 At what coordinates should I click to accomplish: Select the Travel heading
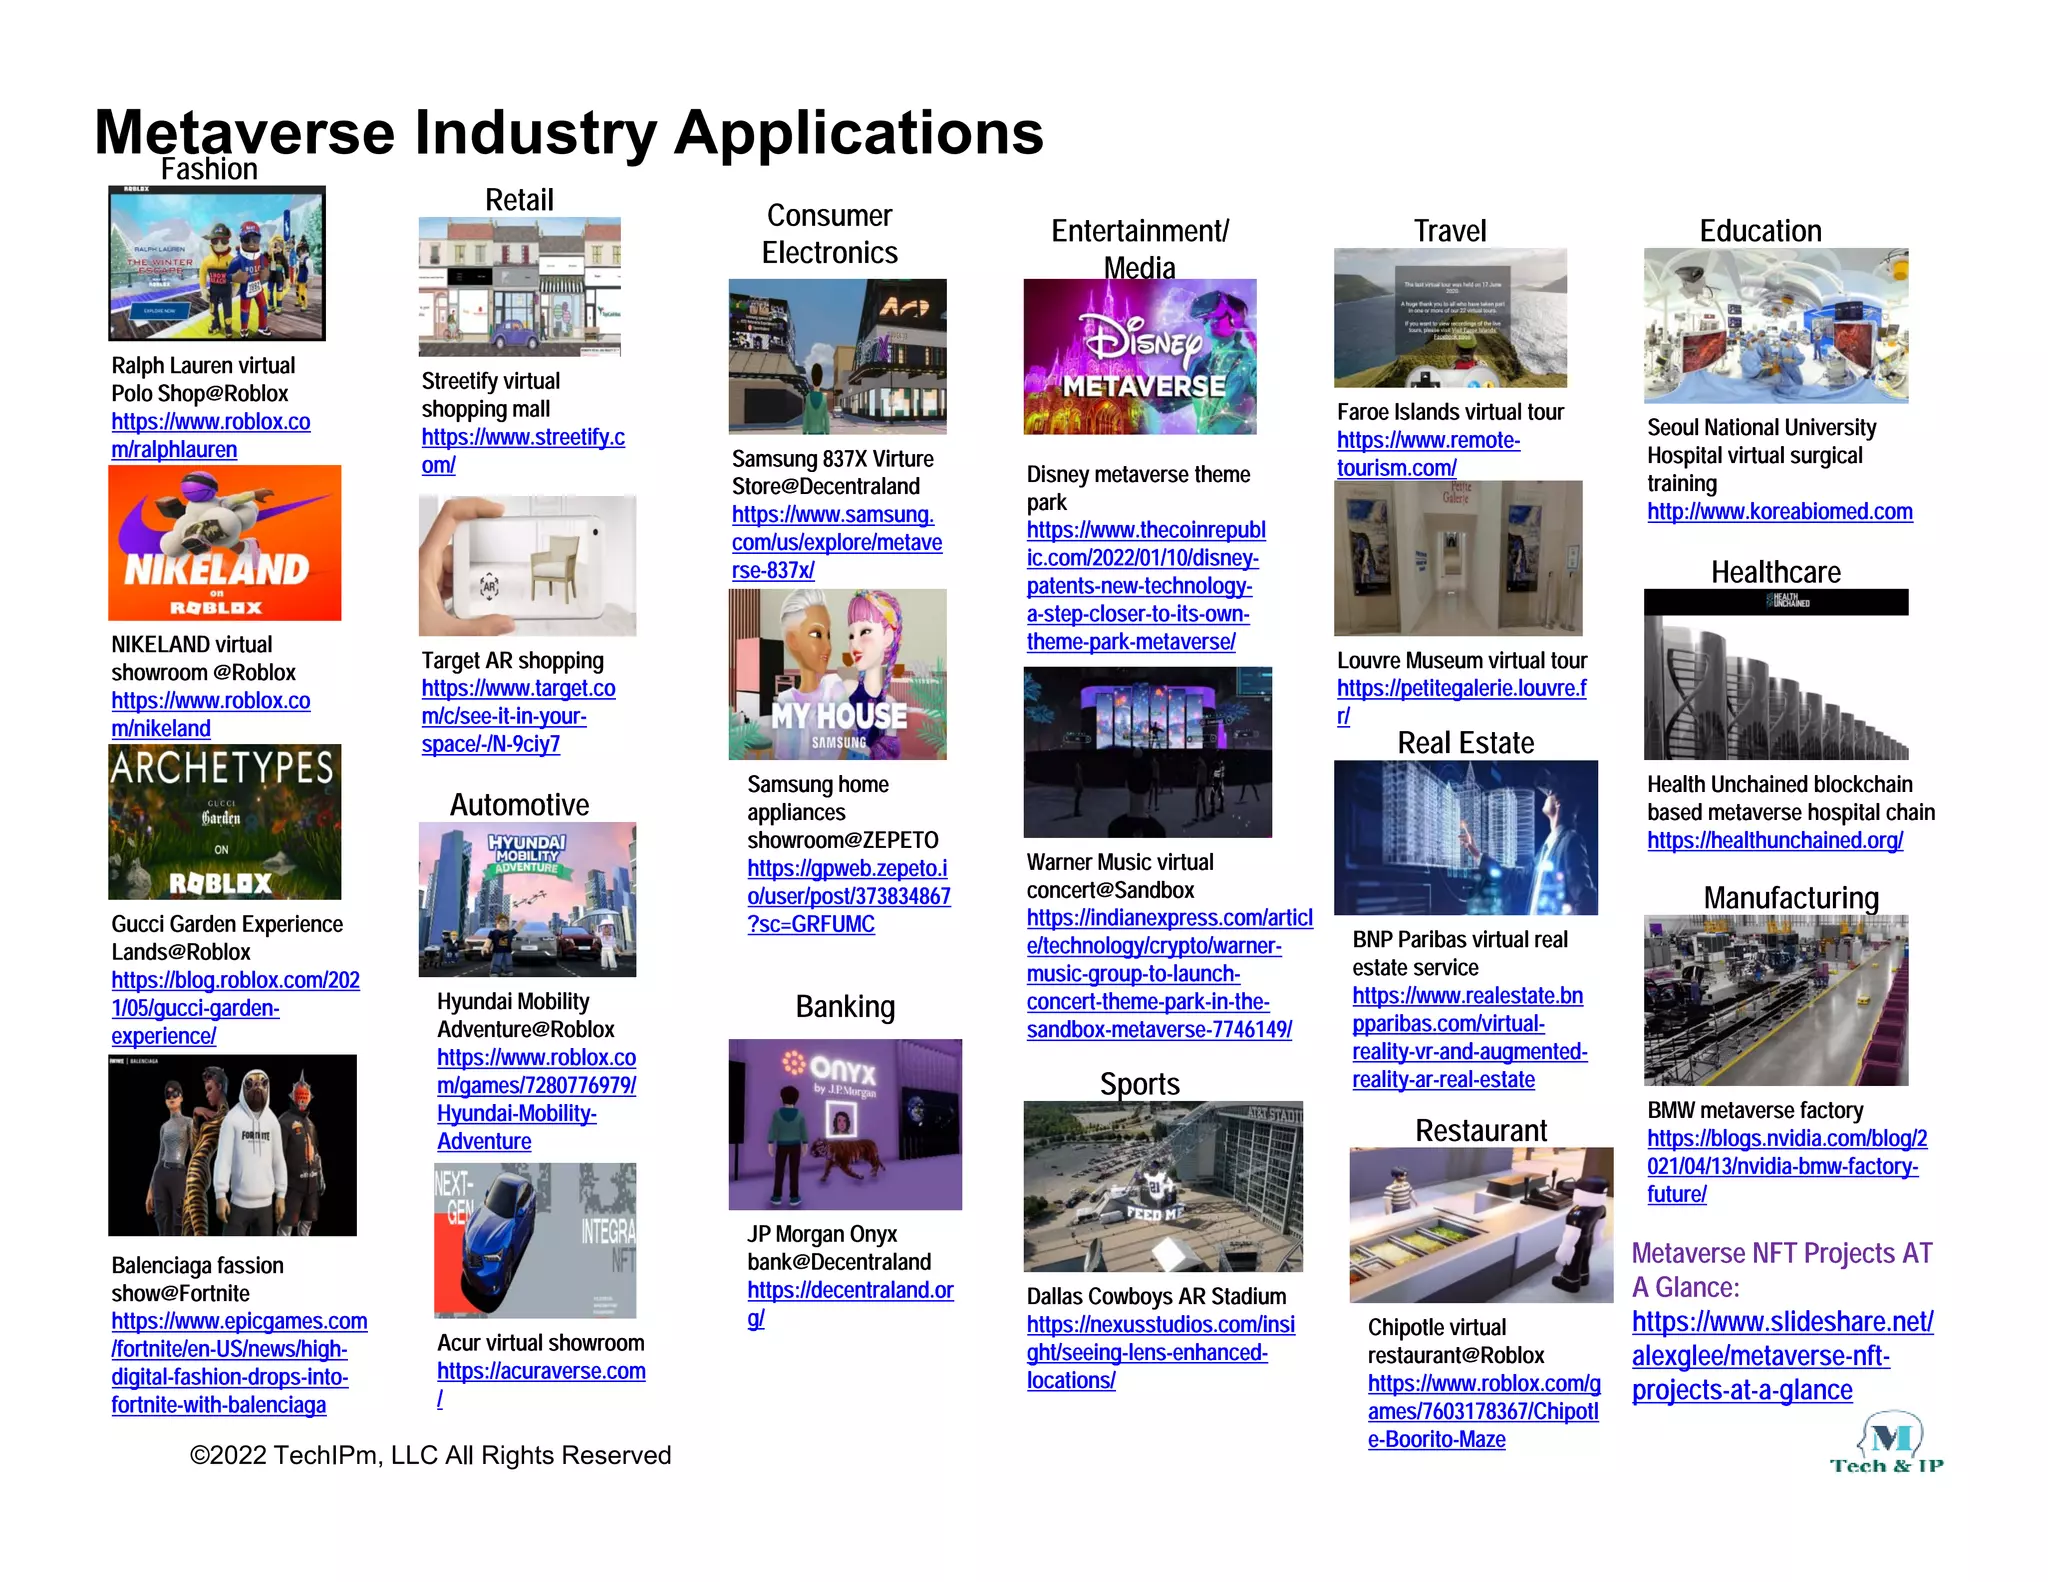tap(1449, 231)
